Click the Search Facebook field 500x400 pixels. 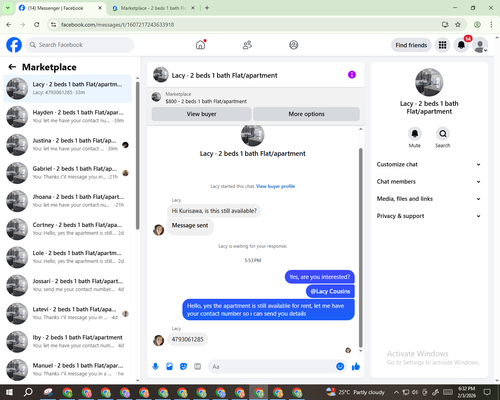click(x=80, y=45)
